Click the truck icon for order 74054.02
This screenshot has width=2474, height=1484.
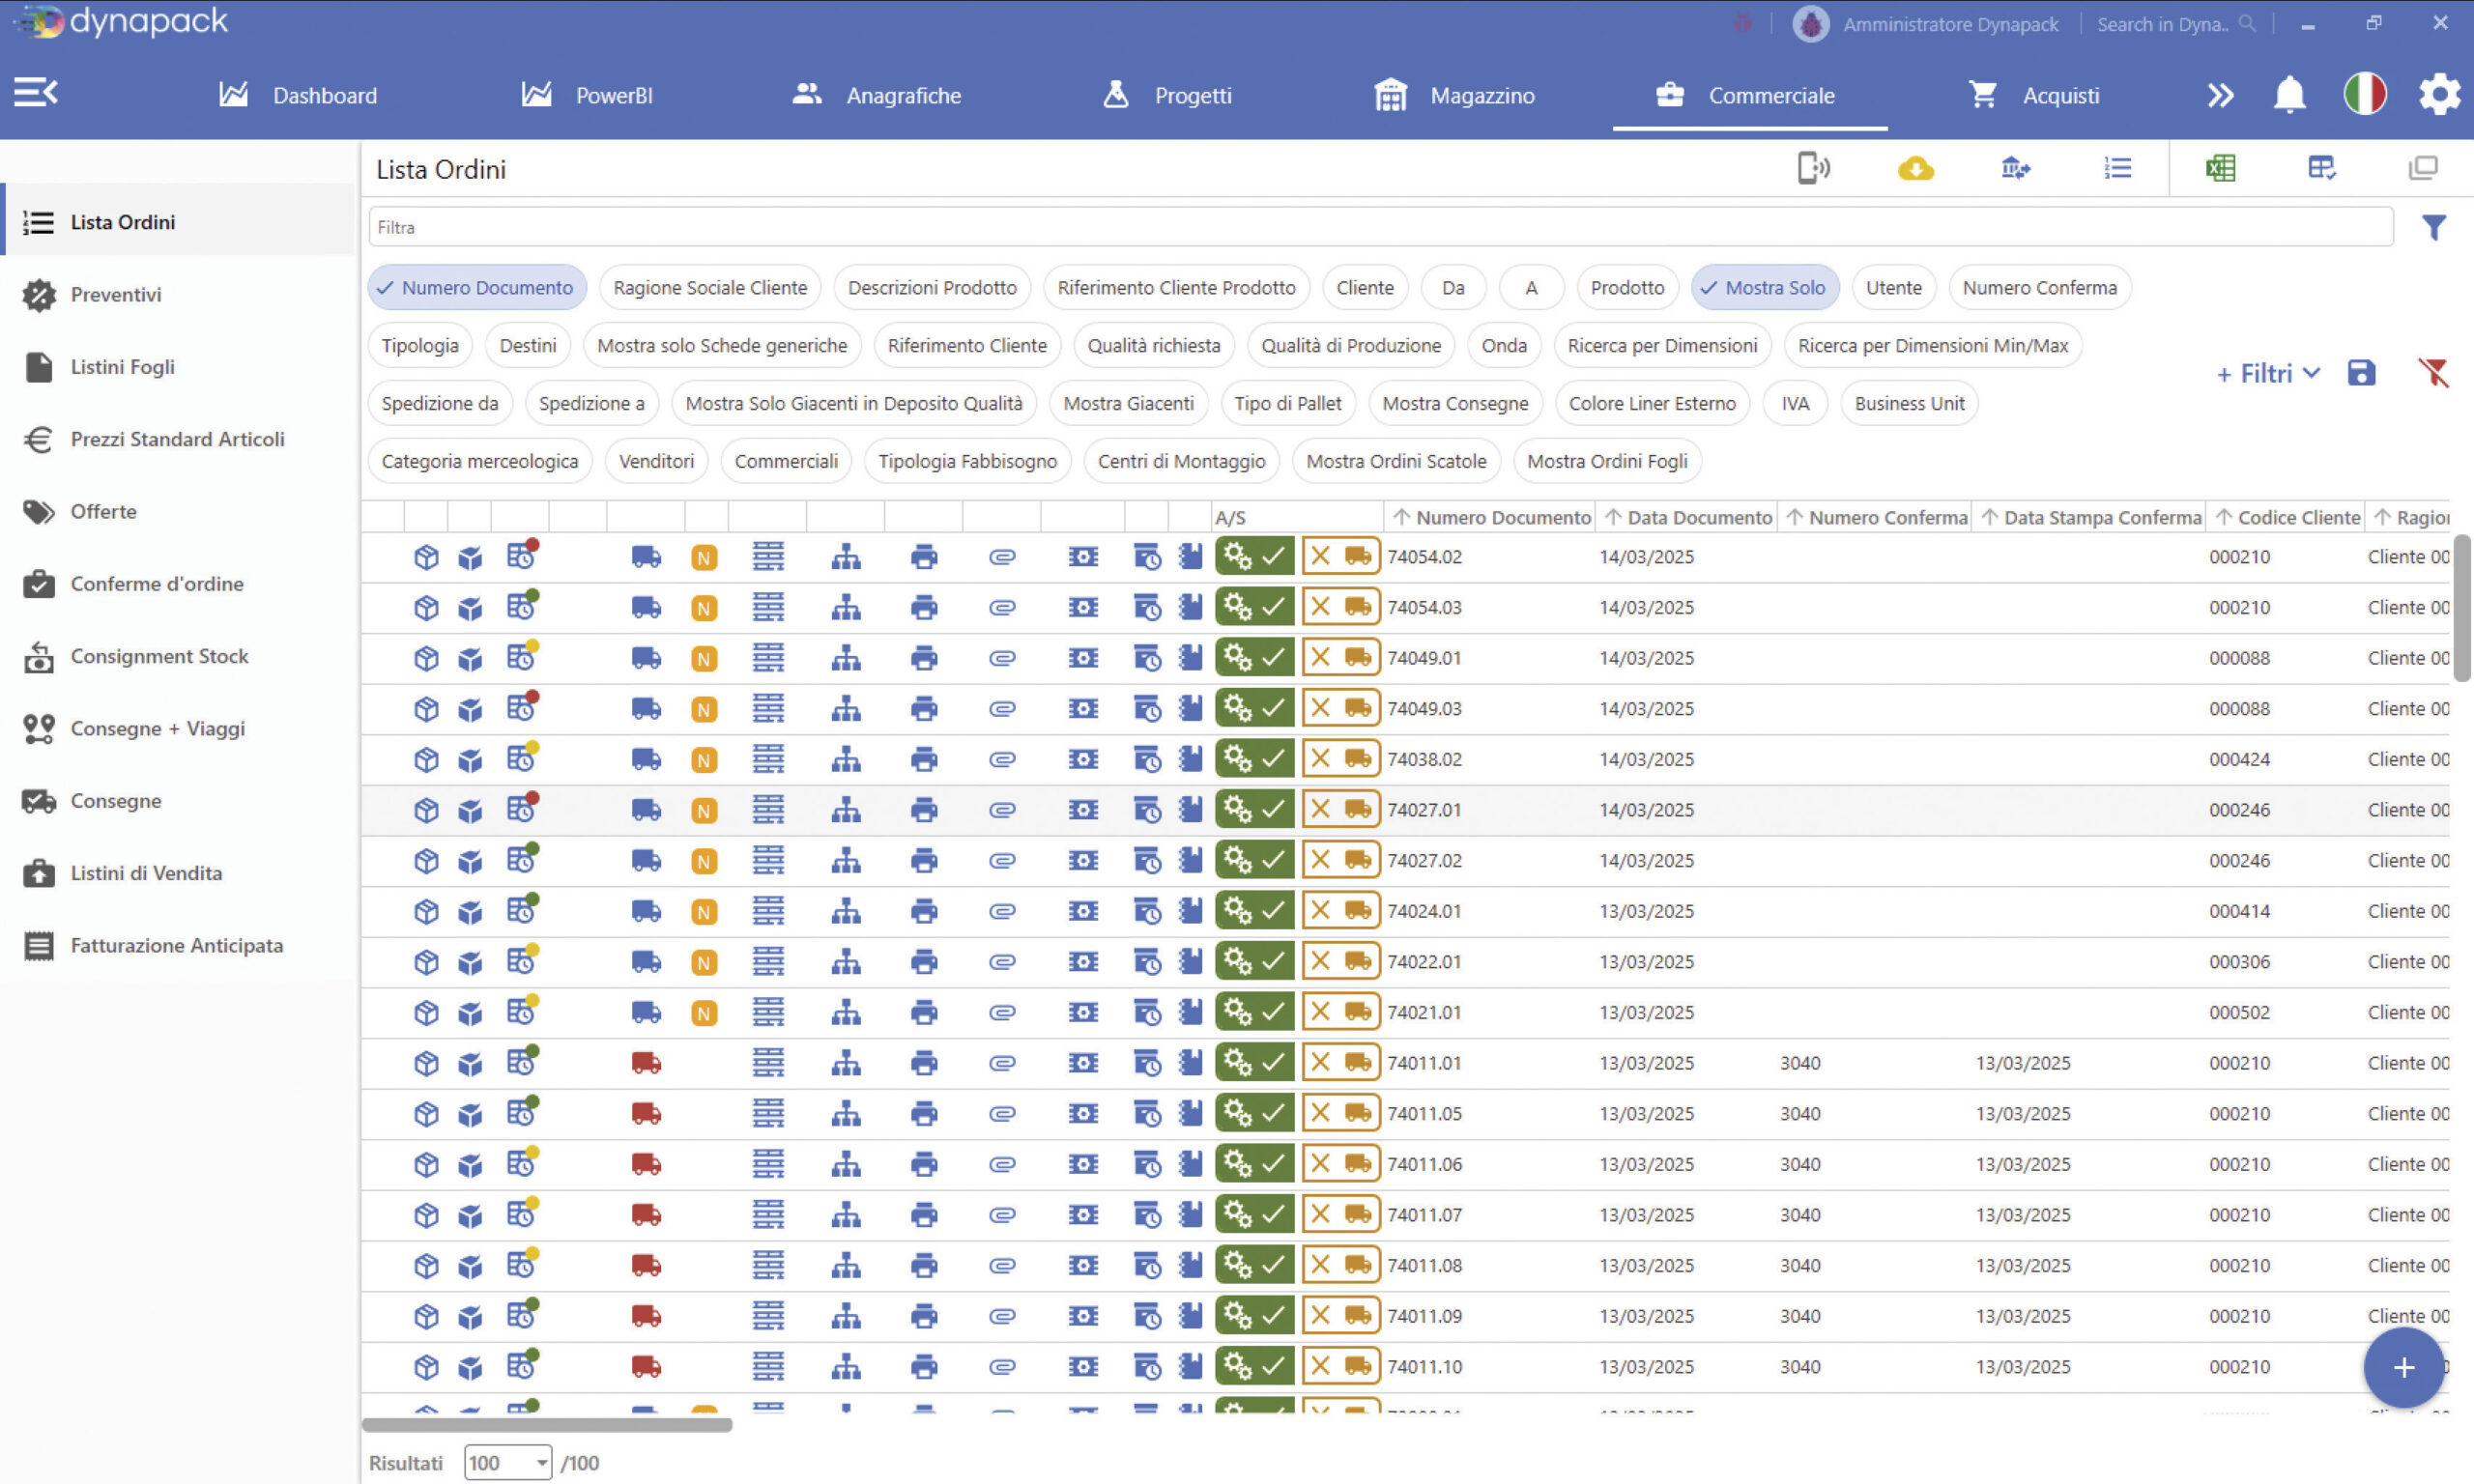click(x=646, y=557)
